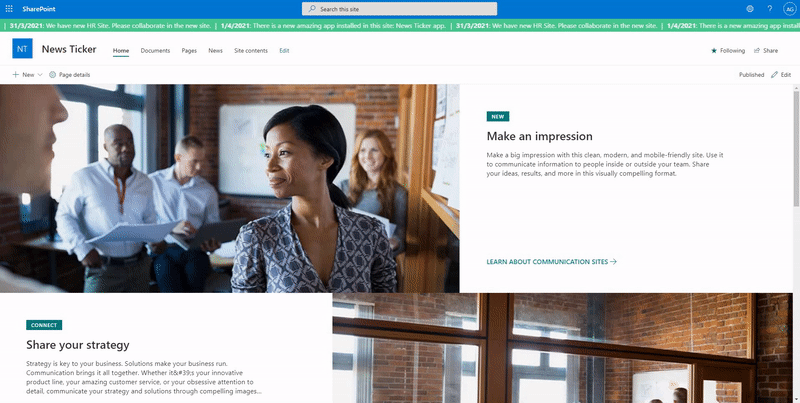This screenshot has height=403, width=800.
Task: Click the page vertical scrollbar
Action: point(796,150)
